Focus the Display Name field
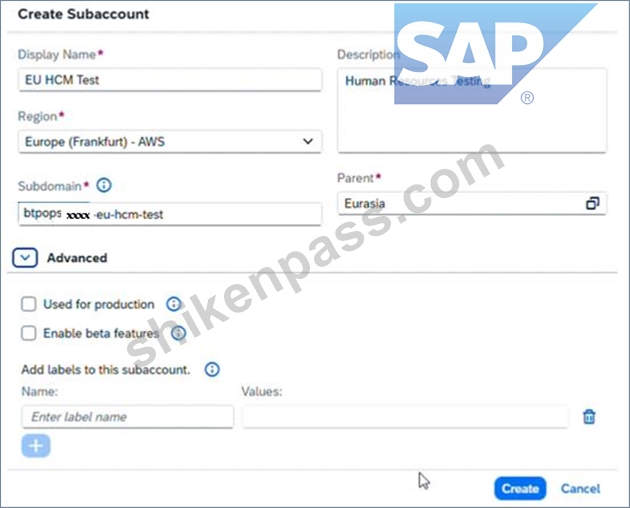Image resolution: width=630 pixels, height=508 pixels. point(170,80)
